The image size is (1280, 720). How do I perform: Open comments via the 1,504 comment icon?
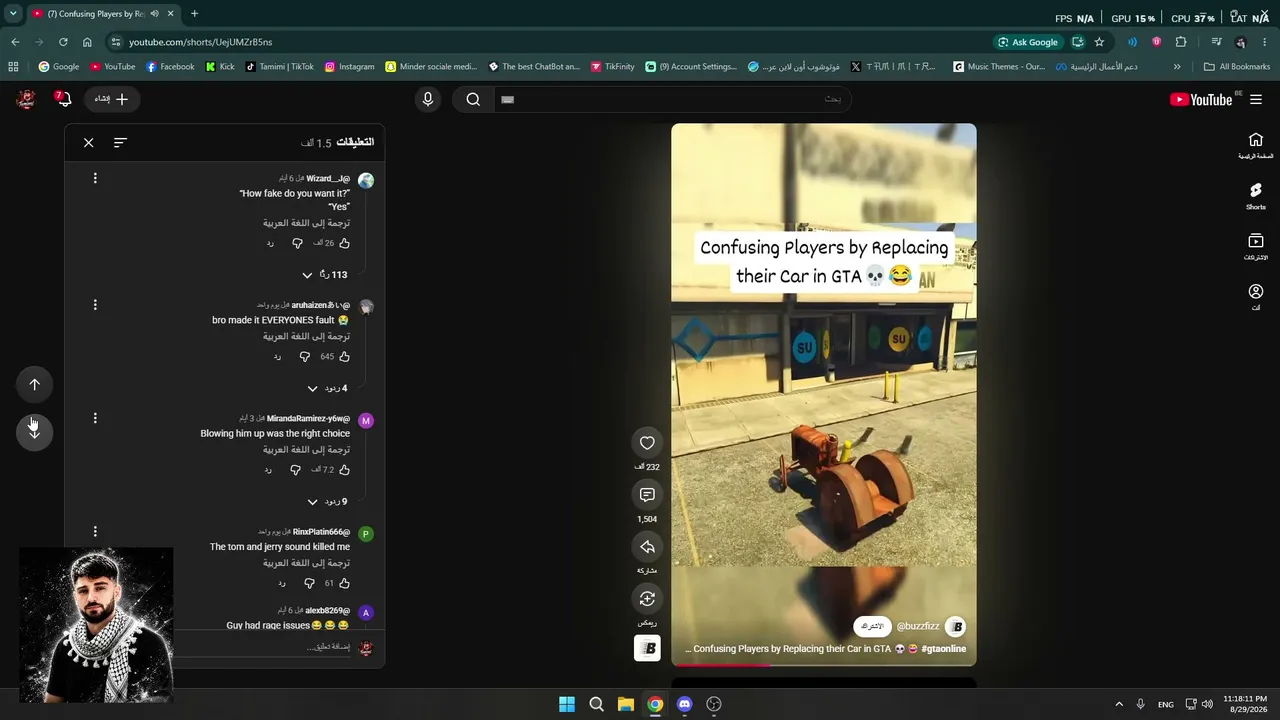(647, 495)
